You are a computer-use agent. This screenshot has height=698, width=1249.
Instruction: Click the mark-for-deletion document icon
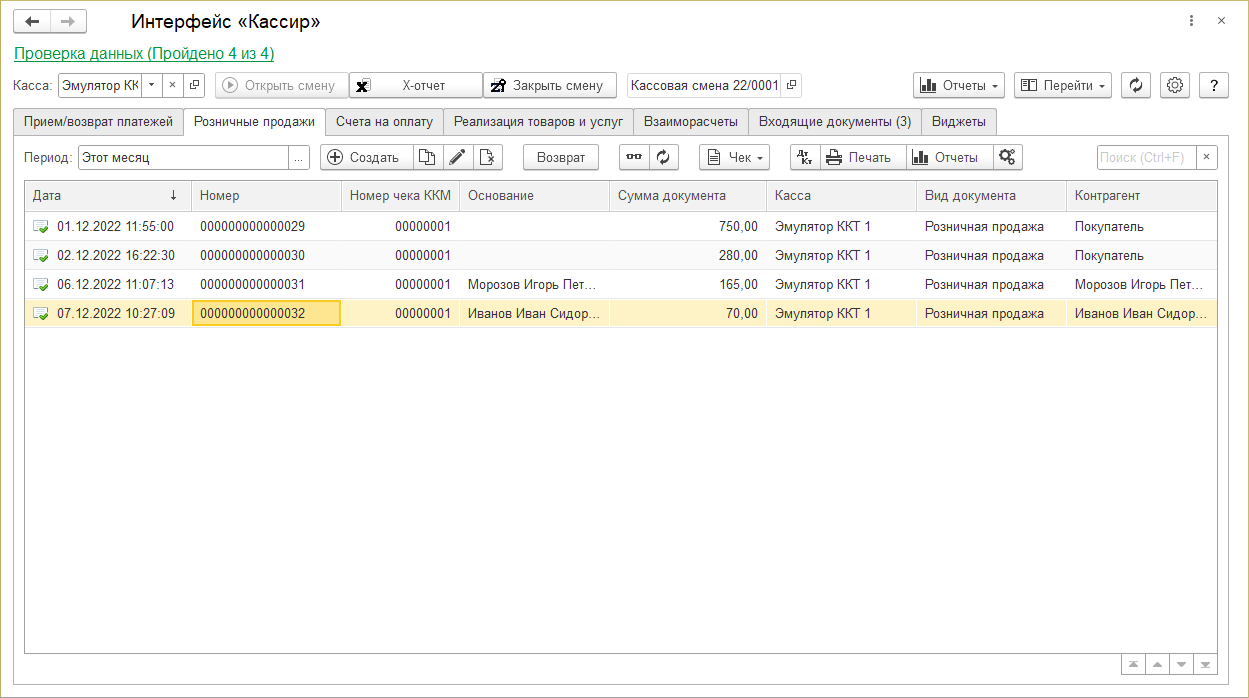(487, 157)
